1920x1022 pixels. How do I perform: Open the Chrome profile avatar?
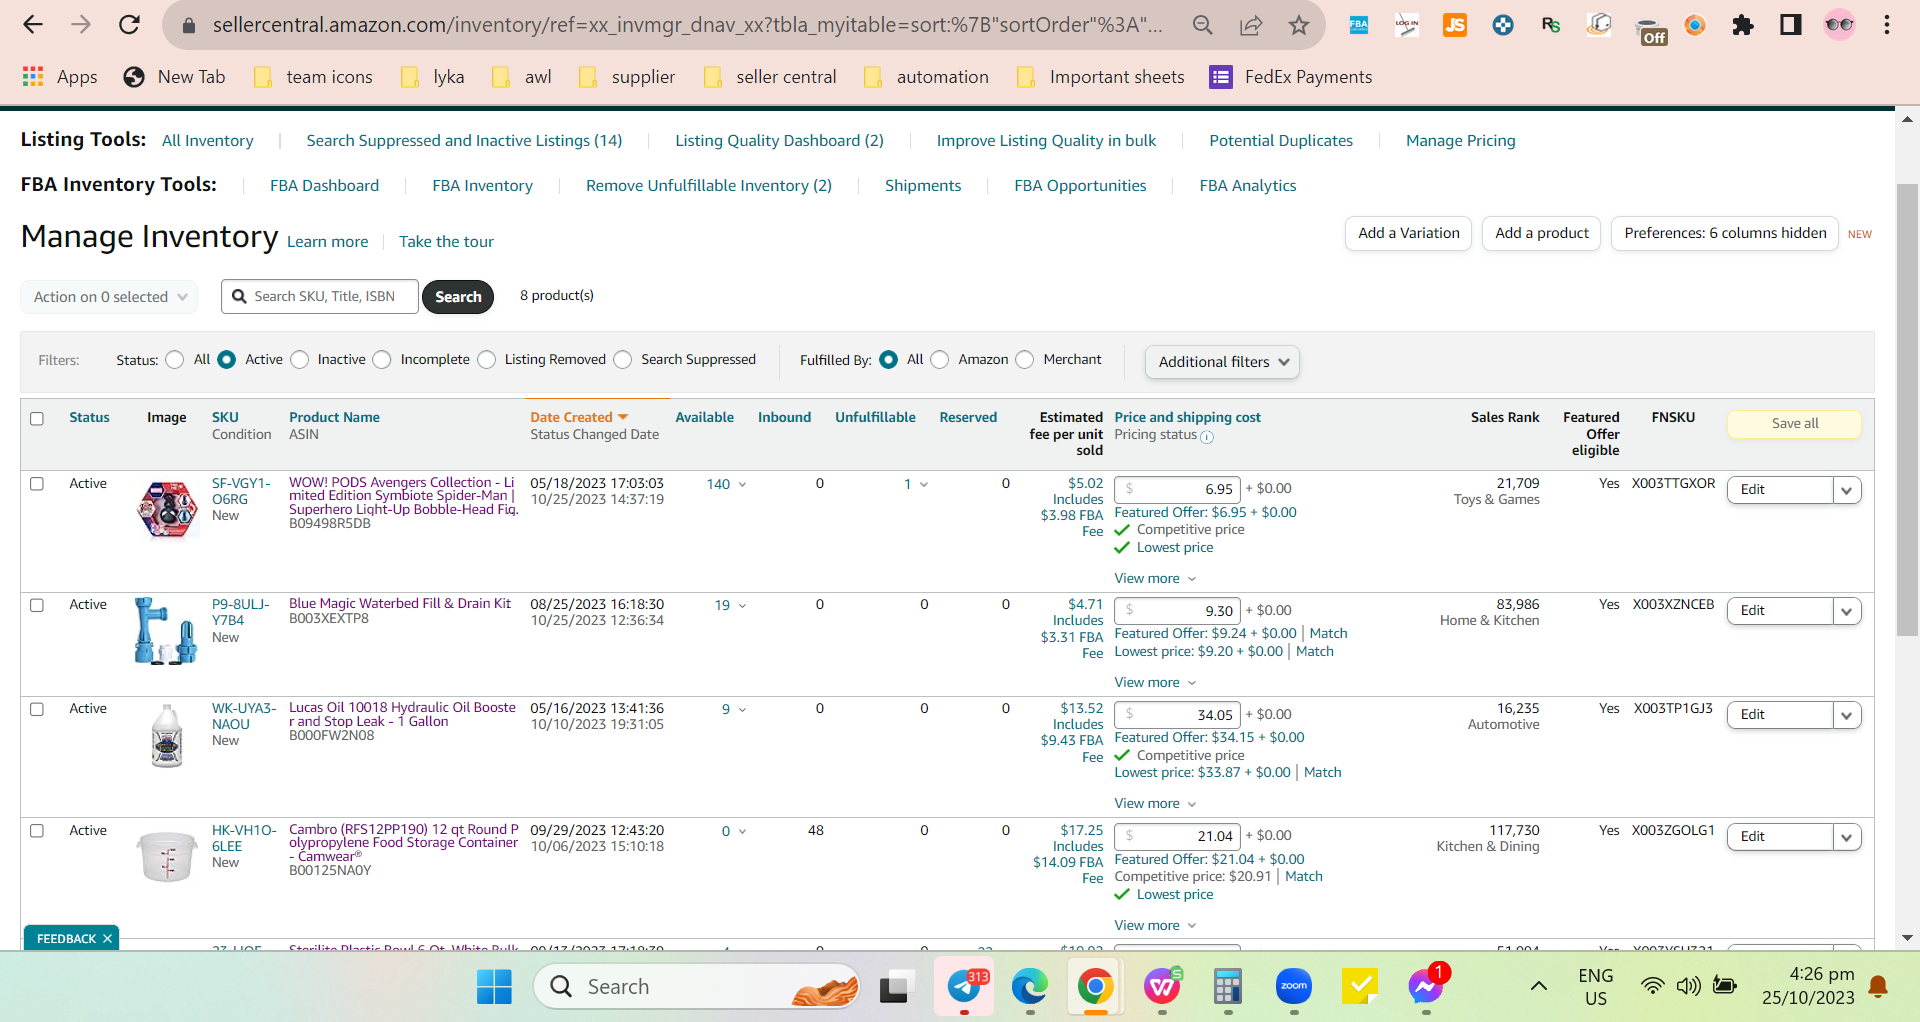(x=1839, y=25)
